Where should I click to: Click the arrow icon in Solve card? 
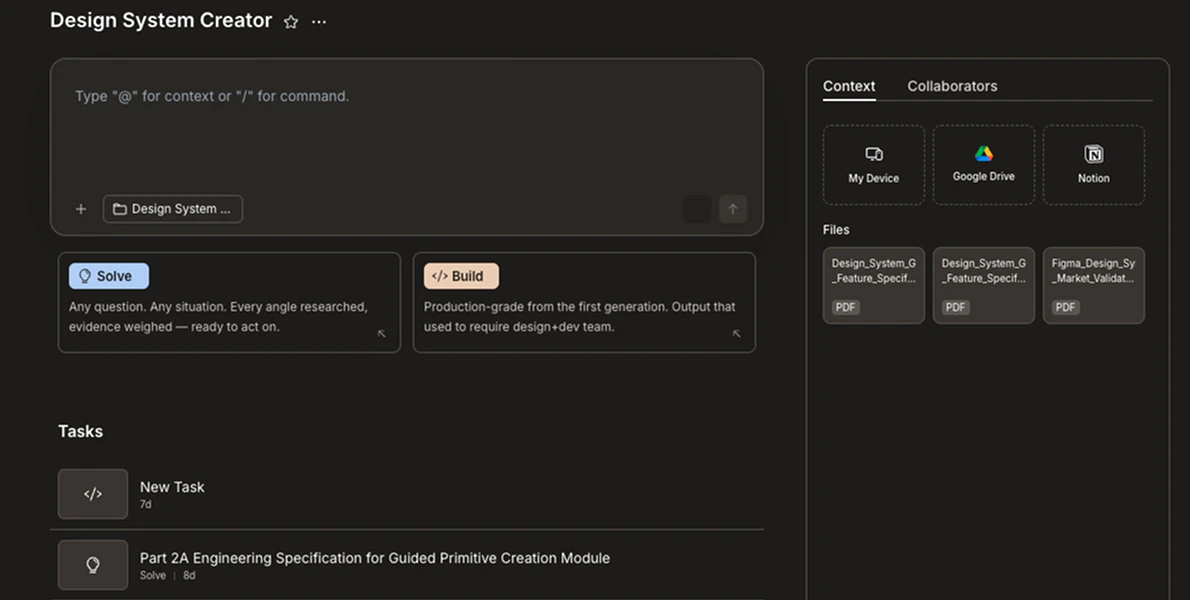[382, 334]
